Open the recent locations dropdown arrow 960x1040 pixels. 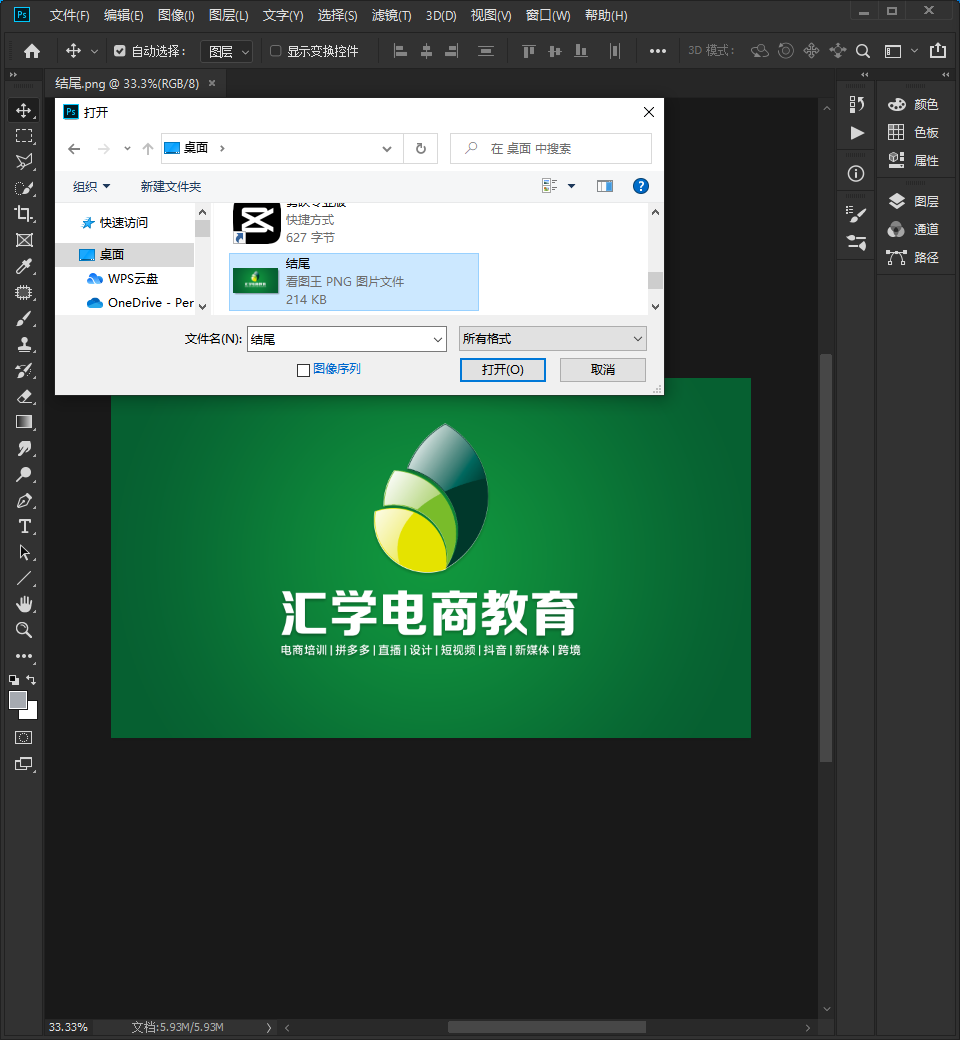click(127, 149)
